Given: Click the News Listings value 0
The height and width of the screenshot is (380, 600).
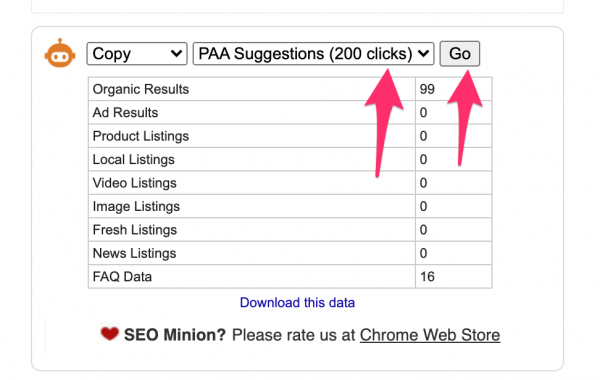Looking at the screenshot, I should tap(423, 253).
